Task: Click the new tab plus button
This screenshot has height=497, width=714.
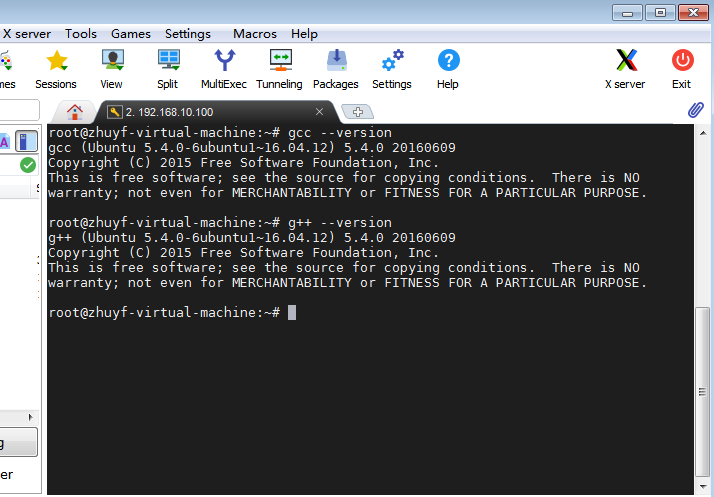Action: coord(357,112)
